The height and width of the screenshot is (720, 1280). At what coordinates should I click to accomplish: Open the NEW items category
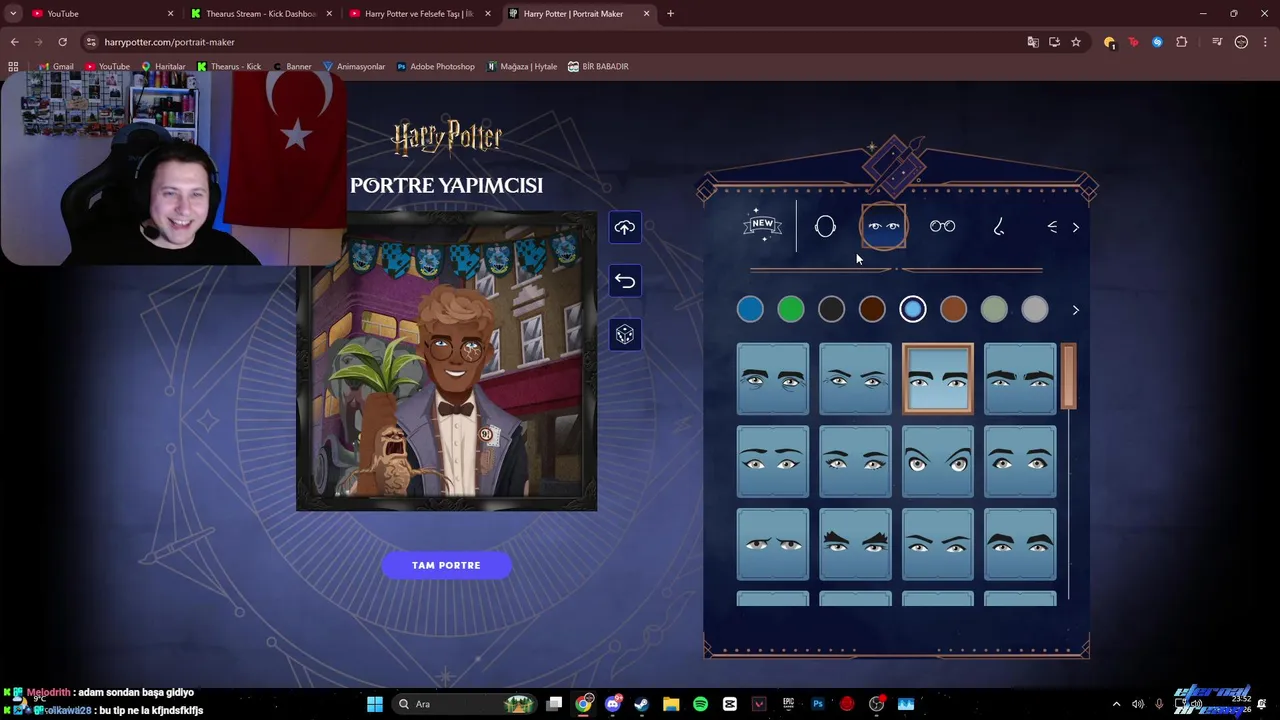(x=763, y=227)
